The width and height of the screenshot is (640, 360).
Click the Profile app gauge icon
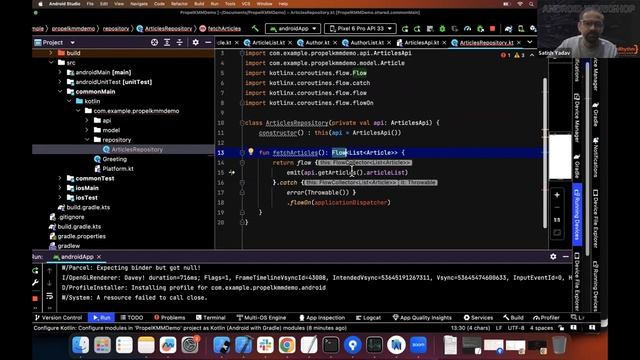[x=467, y=29]
